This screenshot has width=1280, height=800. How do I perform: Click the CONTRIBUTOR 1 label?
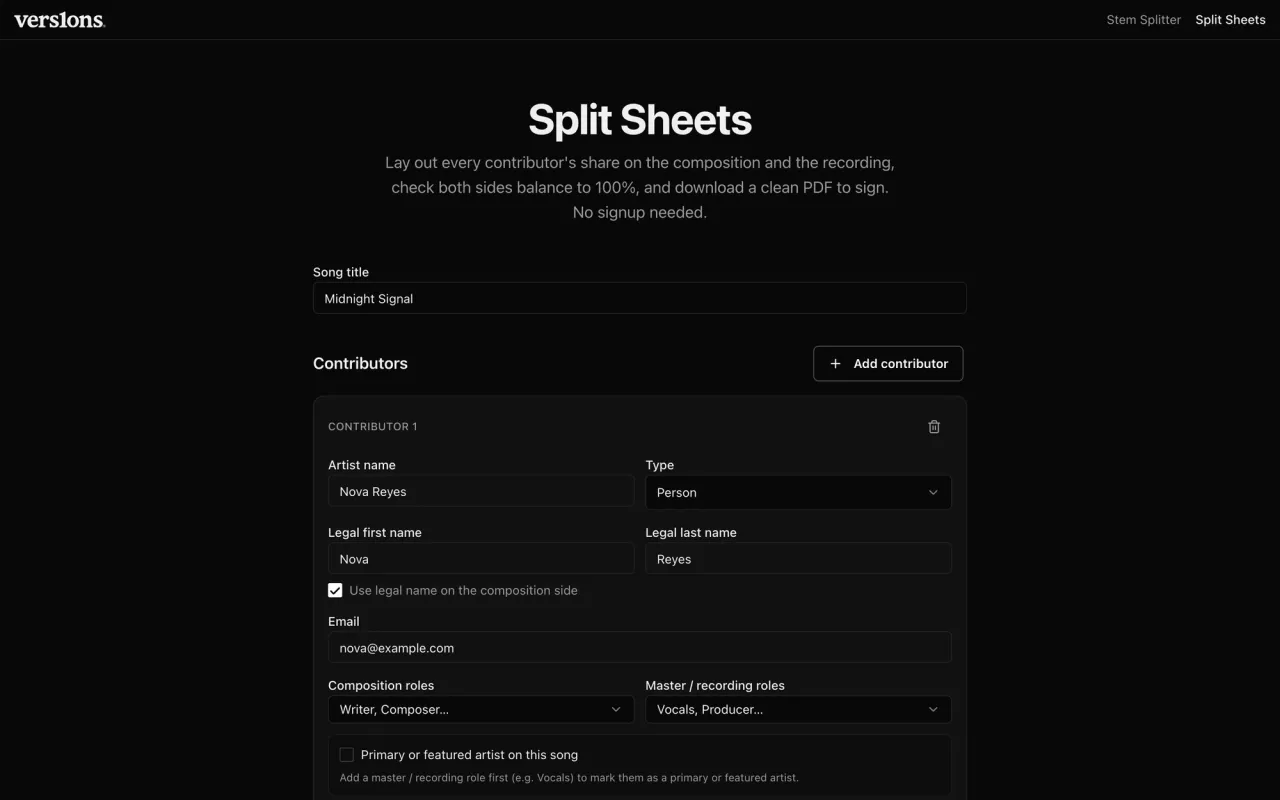pyautogui.click(x=372, y=427)
